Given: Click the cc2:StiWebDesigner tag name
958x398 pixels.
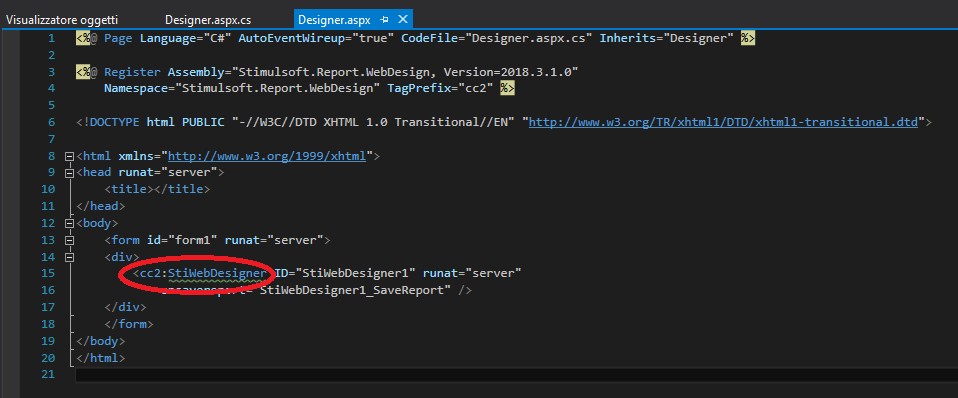Looking at the screenshot, I should (x=203, y=273).
